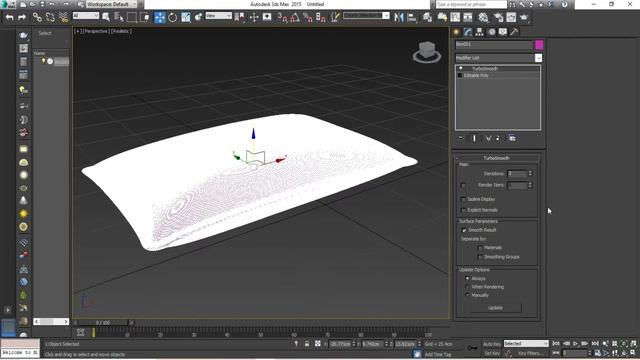Toggle the Angle Snap button
The image size is (640, 360).
coord(295,17)
